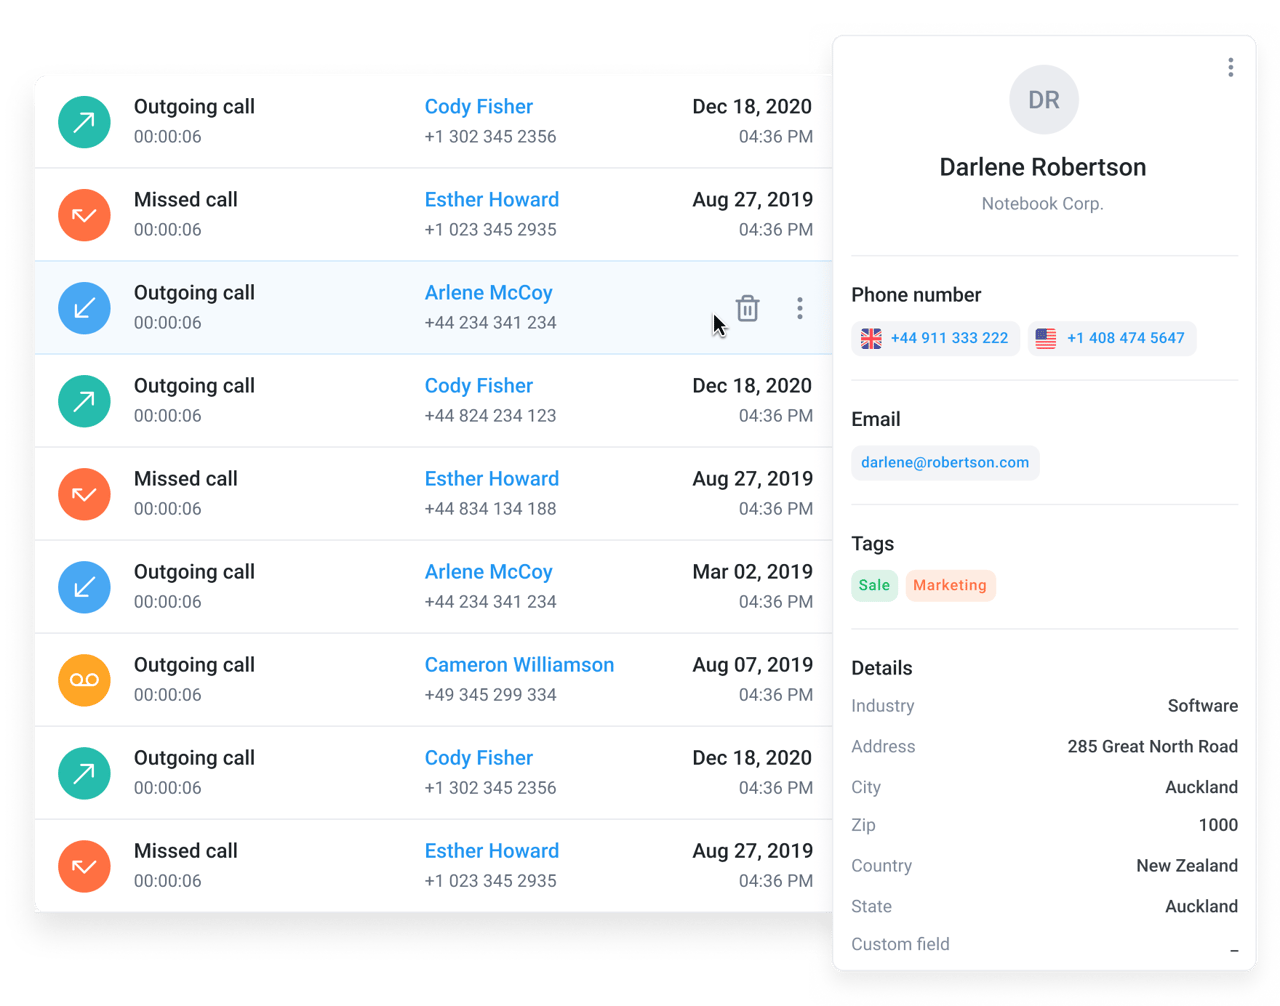Click orange voicemail icon for Cameron Williamson
Screen dimensions: 1280x1006
(84, 680)
